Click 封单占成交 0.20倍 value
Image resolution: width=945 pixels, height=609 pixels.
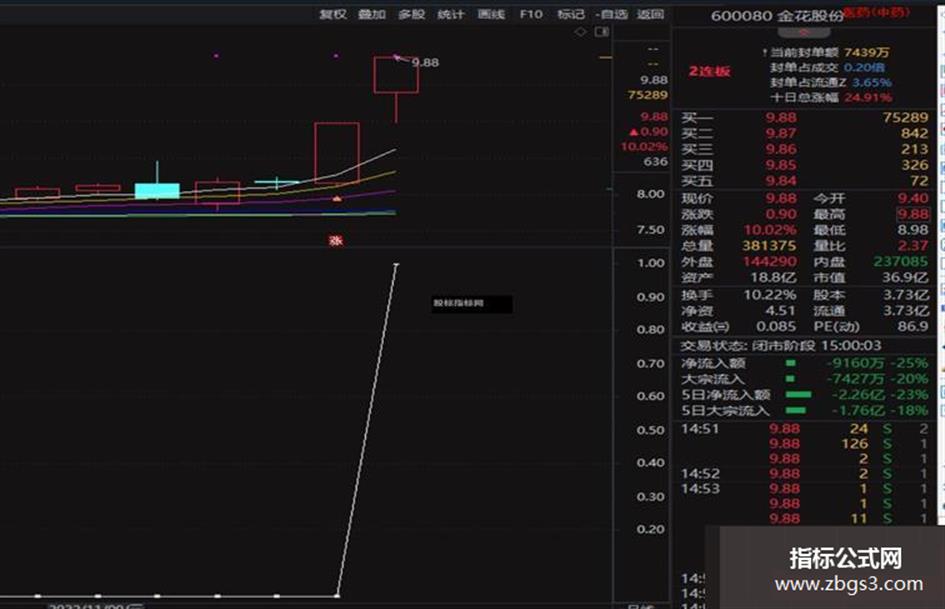pyautogui.click(x=864, y=68)
